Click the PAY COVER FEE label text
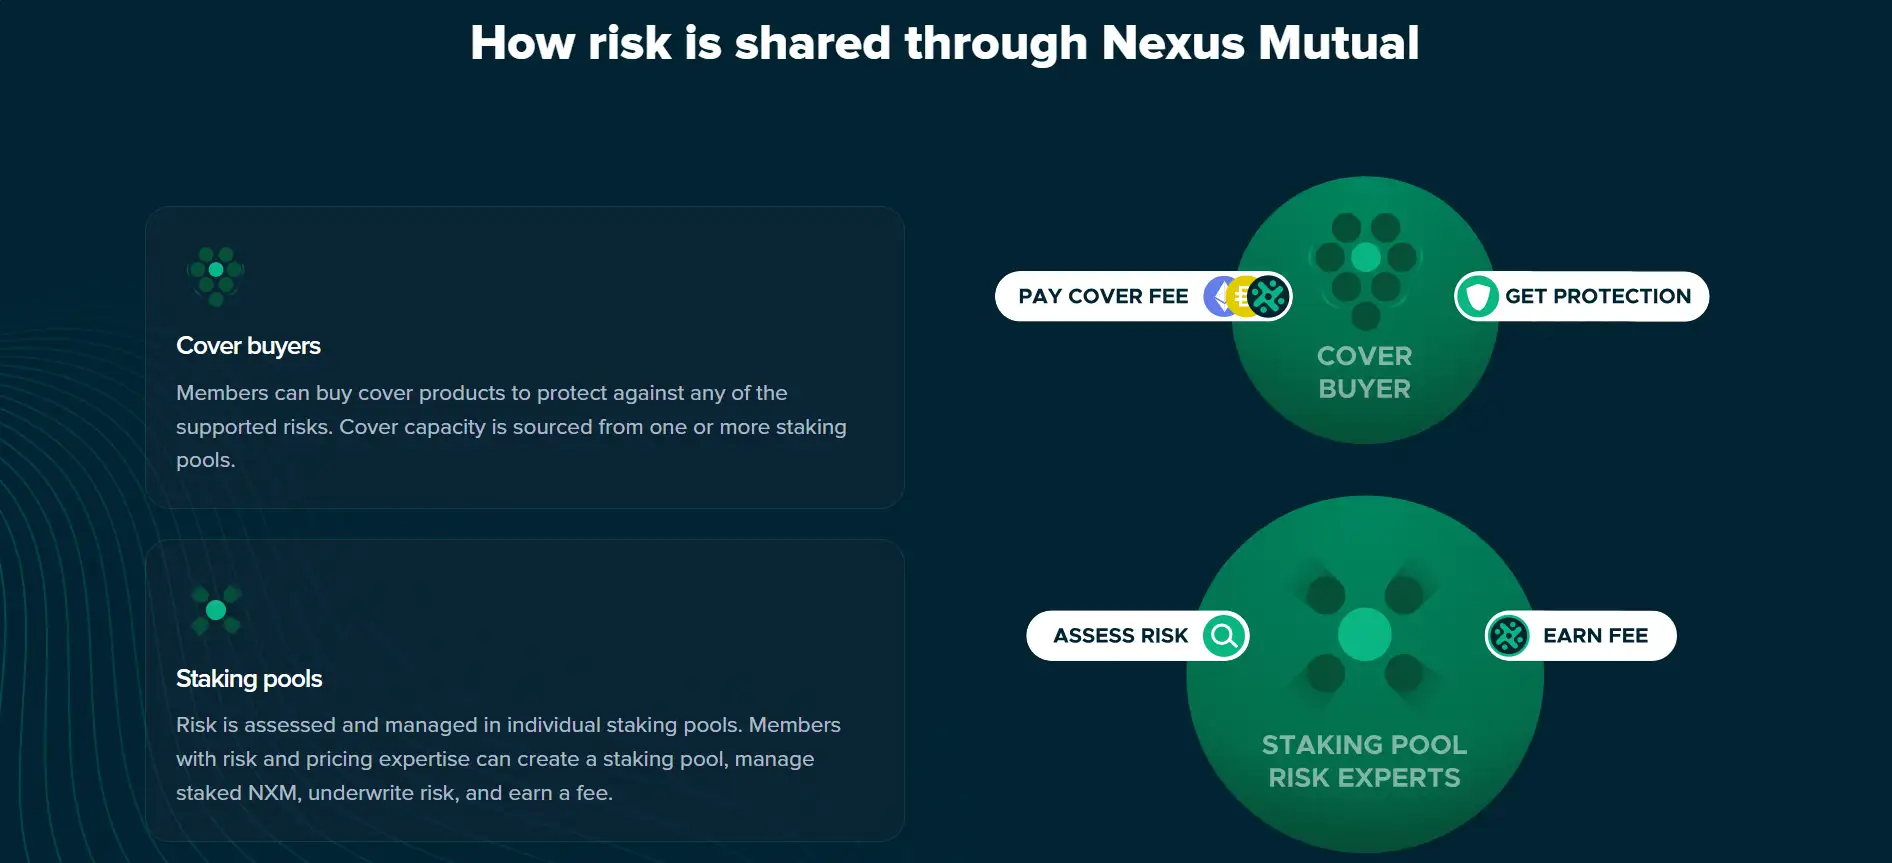The height and width of the screenshot is (863, 1892). click(1103, 296)
